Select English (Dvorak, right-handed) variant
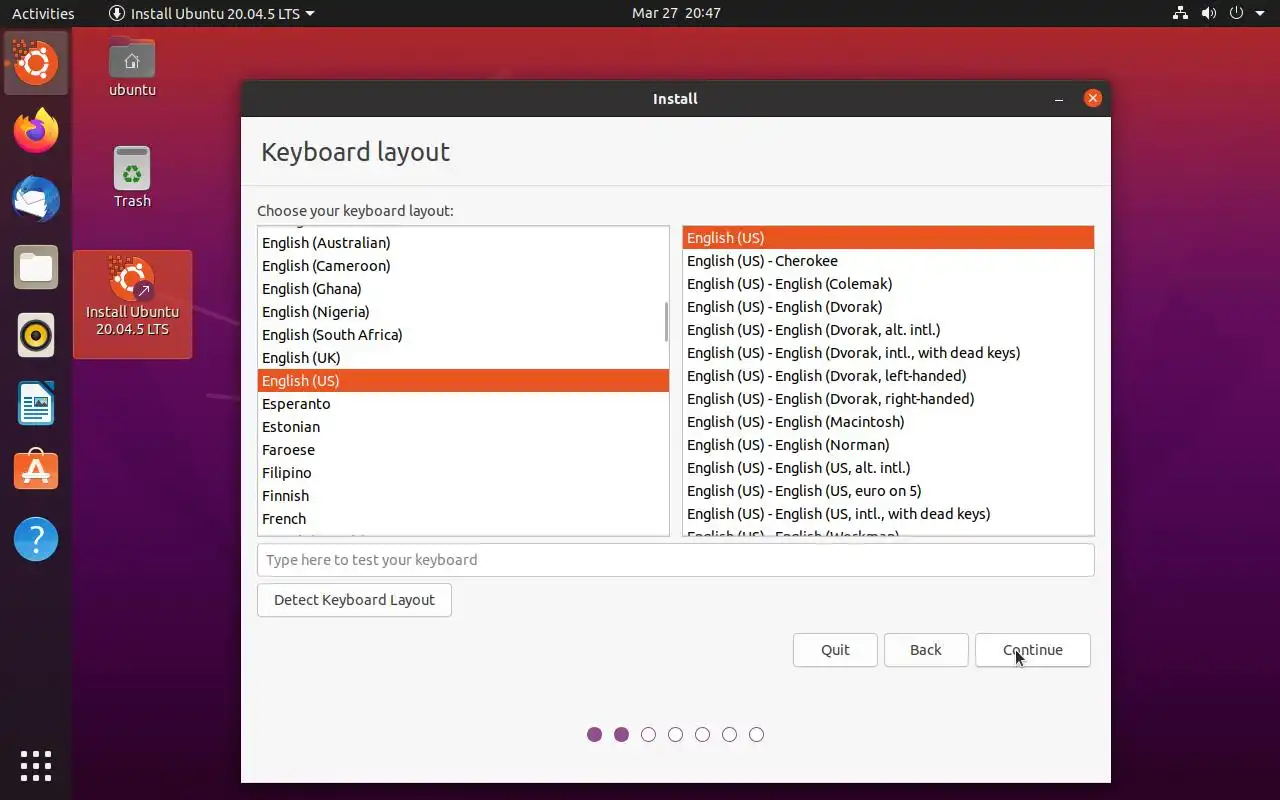 click(888, 399)
